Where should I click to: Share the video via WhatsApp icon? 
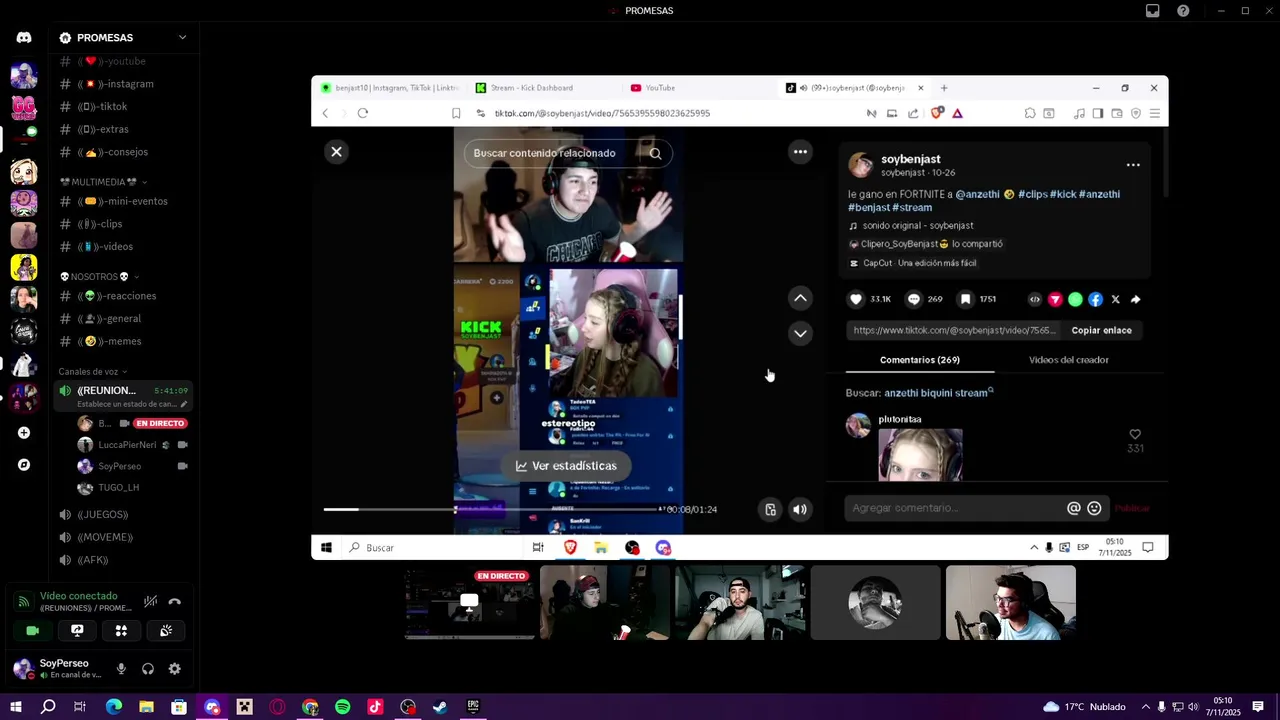(1075, 299)
